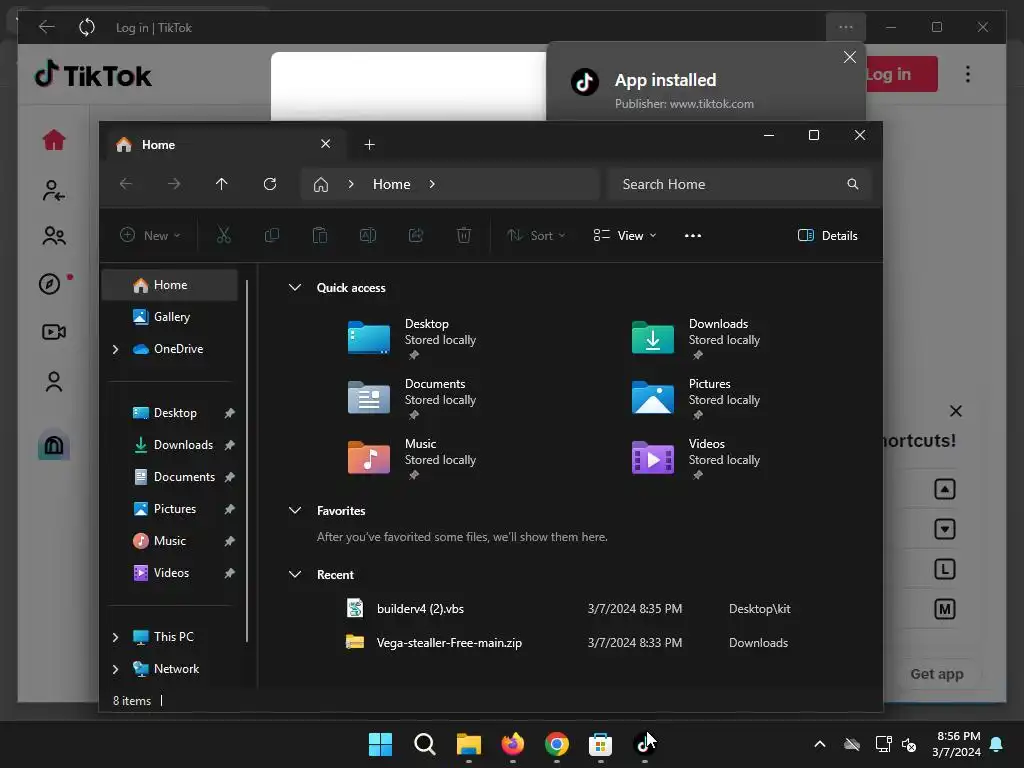
Task: Refresh the File Explorer Home view
Action: (x=270, y=184)
